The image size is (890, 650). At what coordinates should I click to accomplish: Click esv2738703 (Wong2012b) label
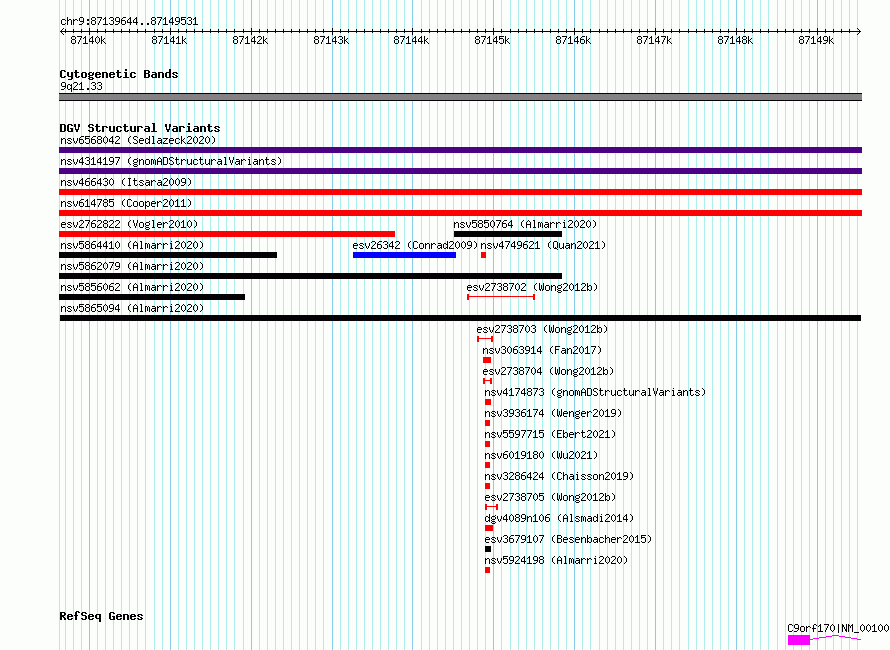[542, 329]
